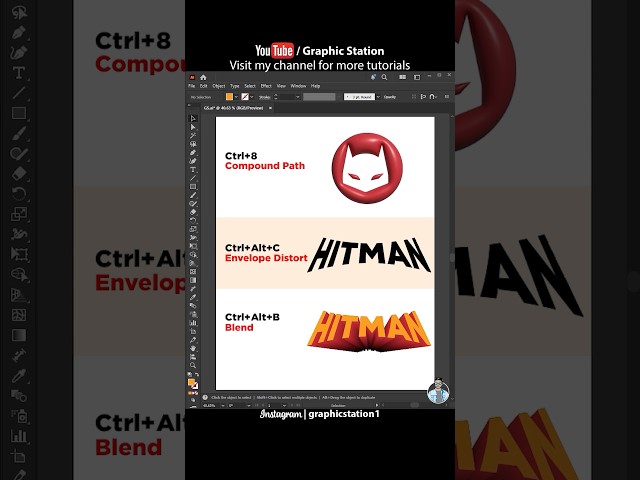Close the GS.ai document tab
The image size is (640, 480).
click(270, 108)
